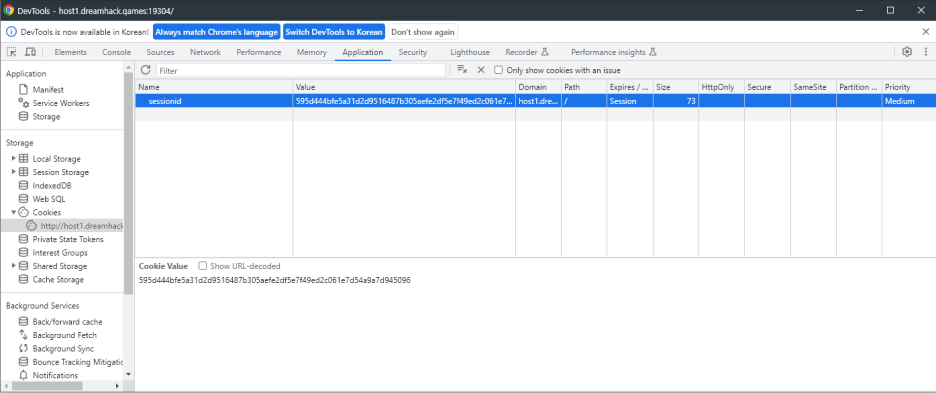Select the sessionid cookie name cell
Image resolution: width=936 pixels, height=393 pixels.
214,101
